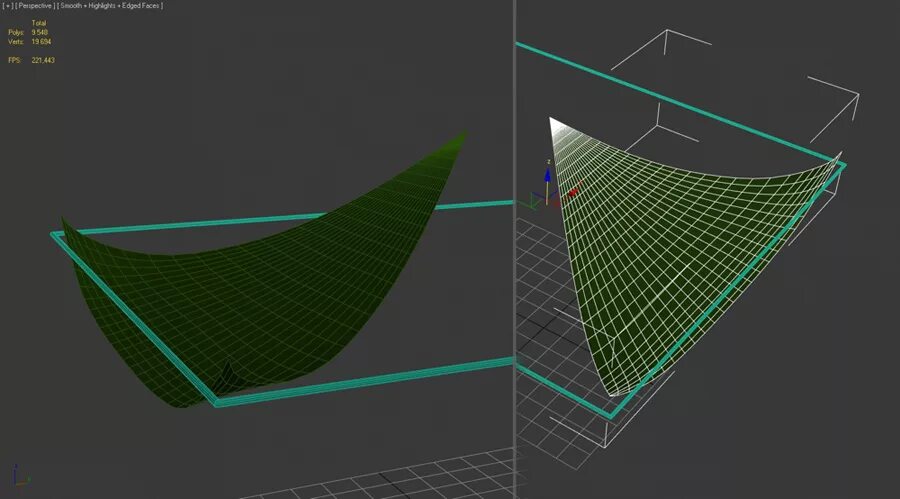This screenshot has width=900, height=499.
Task: Open the Perspective viewport view menu
Action: coord(35,6)
